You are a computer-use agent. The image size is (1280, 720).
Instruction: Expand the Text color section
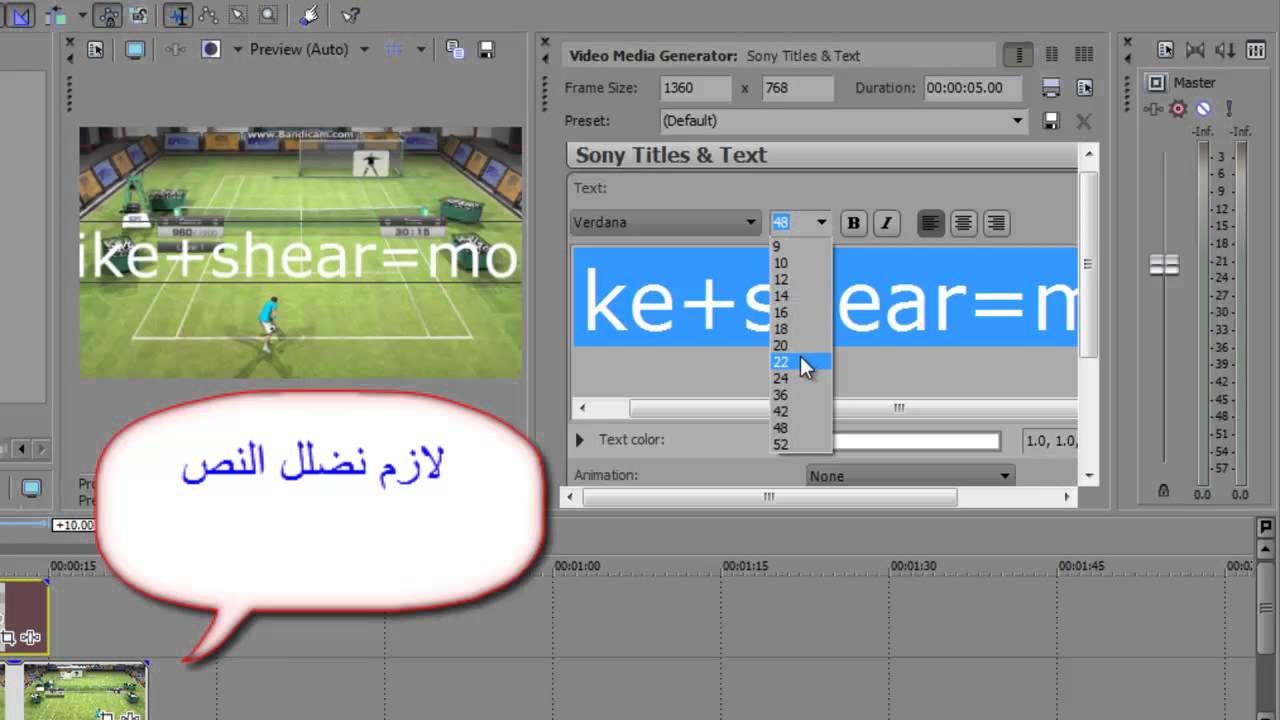[580, 440]
